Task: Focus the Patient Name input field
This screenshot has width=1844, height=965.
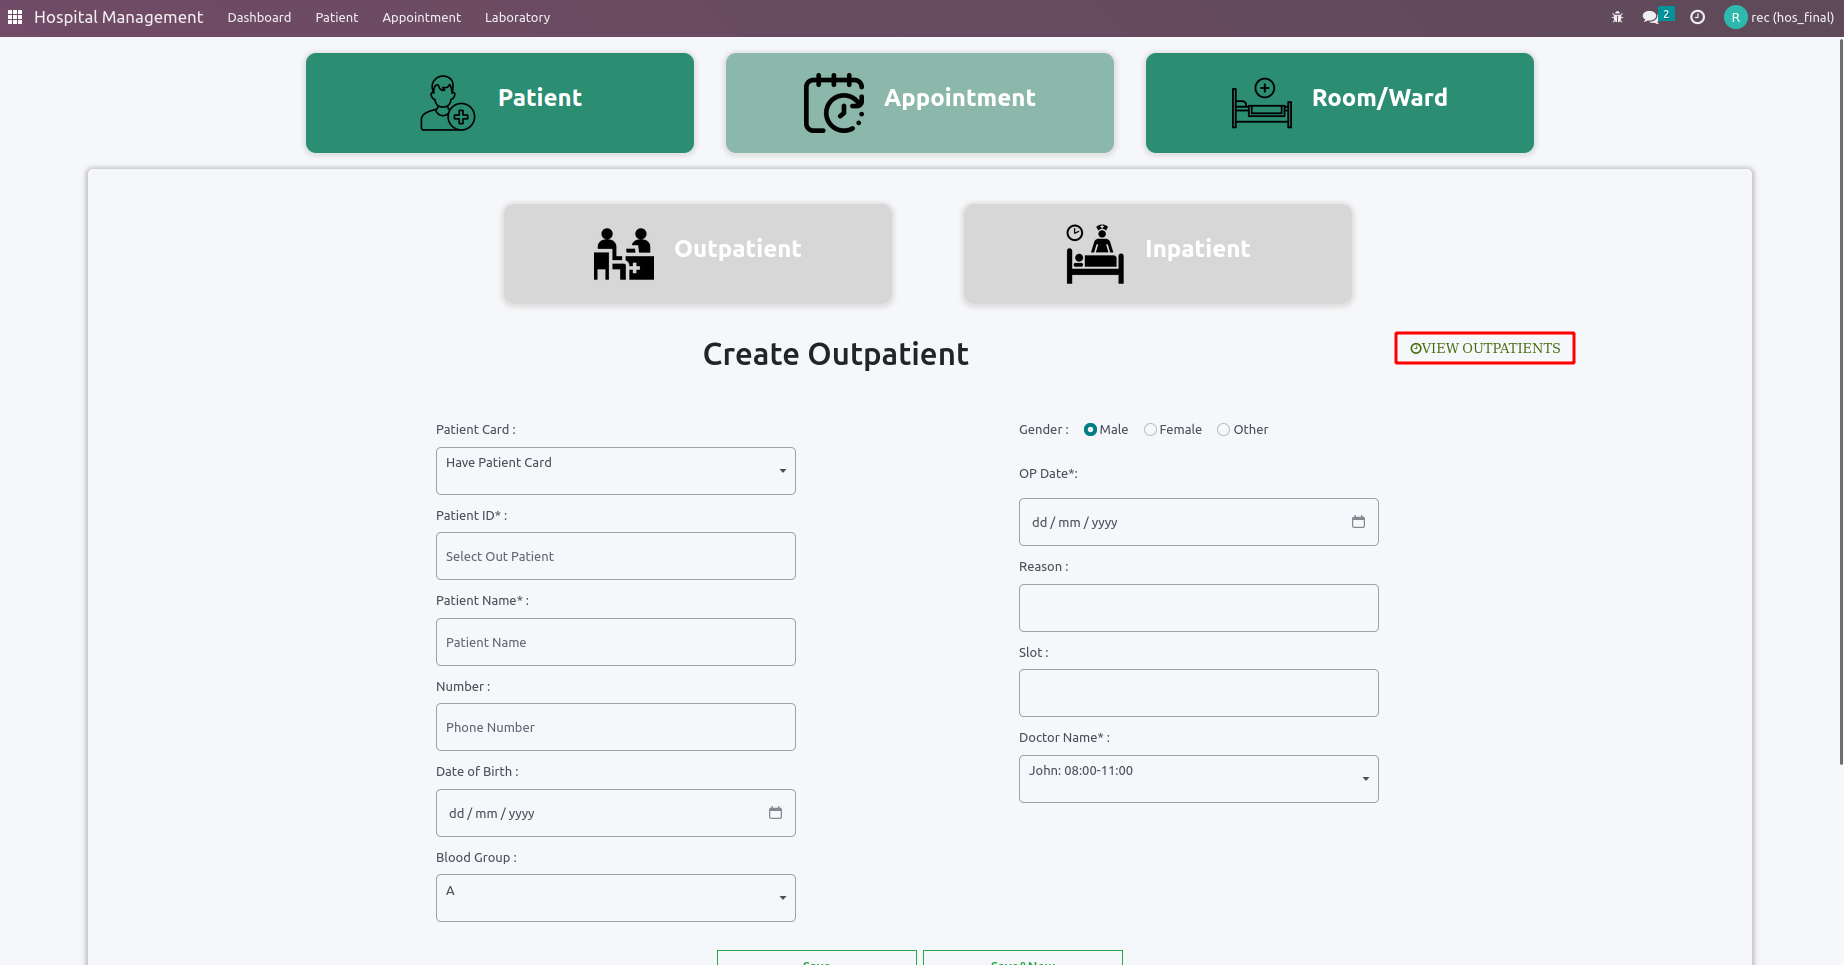Action: [x=616, y=642]
